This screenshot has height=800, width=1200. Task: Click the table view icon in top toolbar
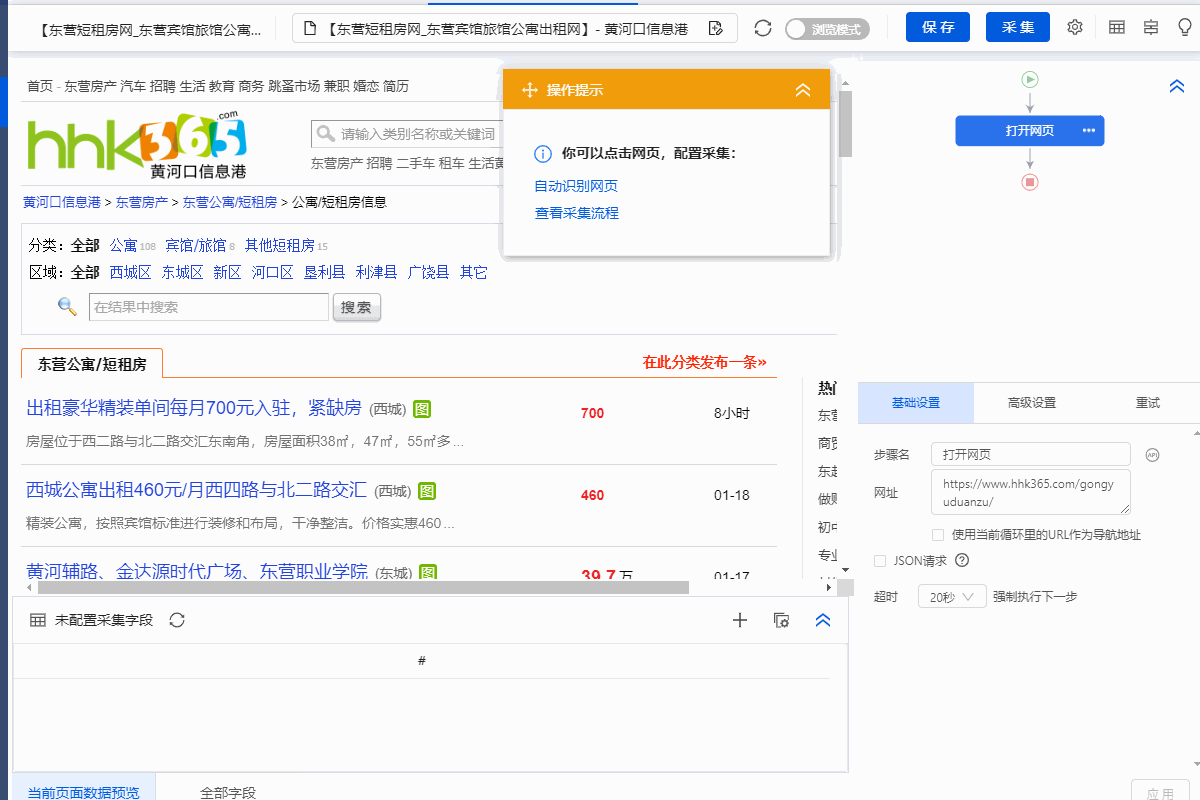(1117, 28)
